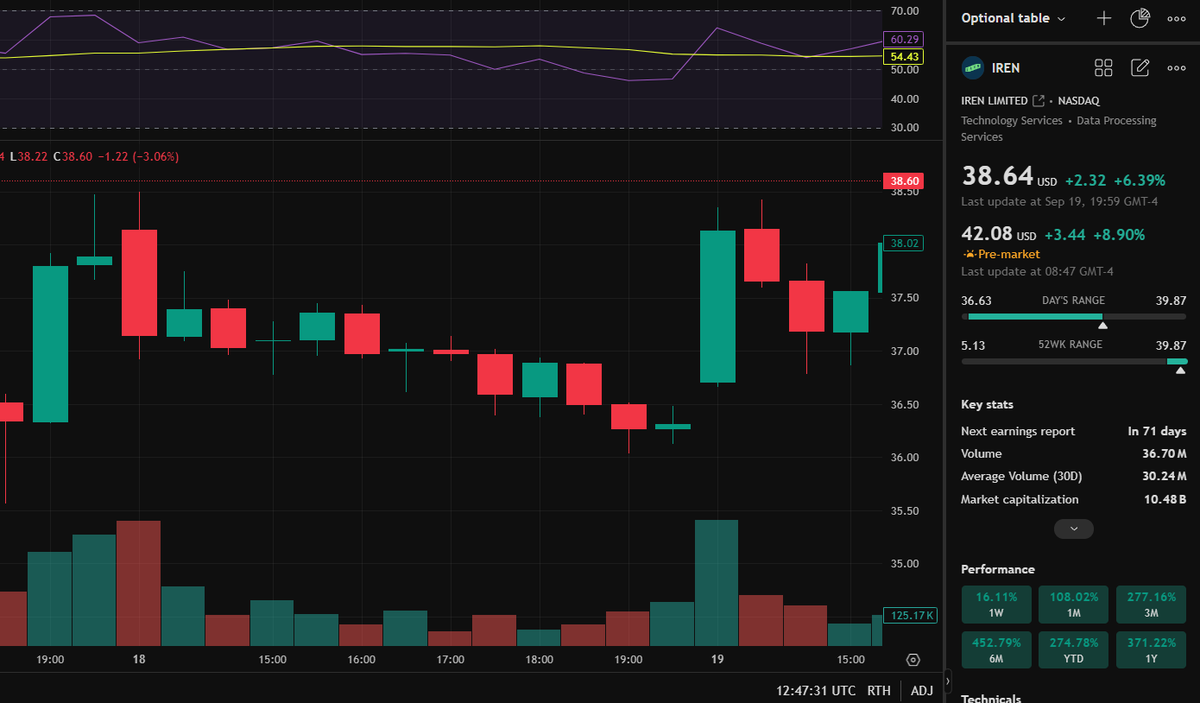Add a symbol with the plus icon
1200x703 pixels.
[1104, 18]
